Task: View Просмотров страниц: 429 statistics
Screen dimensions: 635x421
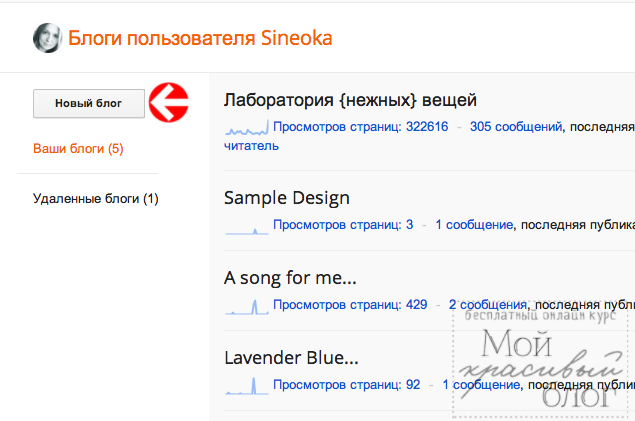Action: pos(350,304)
